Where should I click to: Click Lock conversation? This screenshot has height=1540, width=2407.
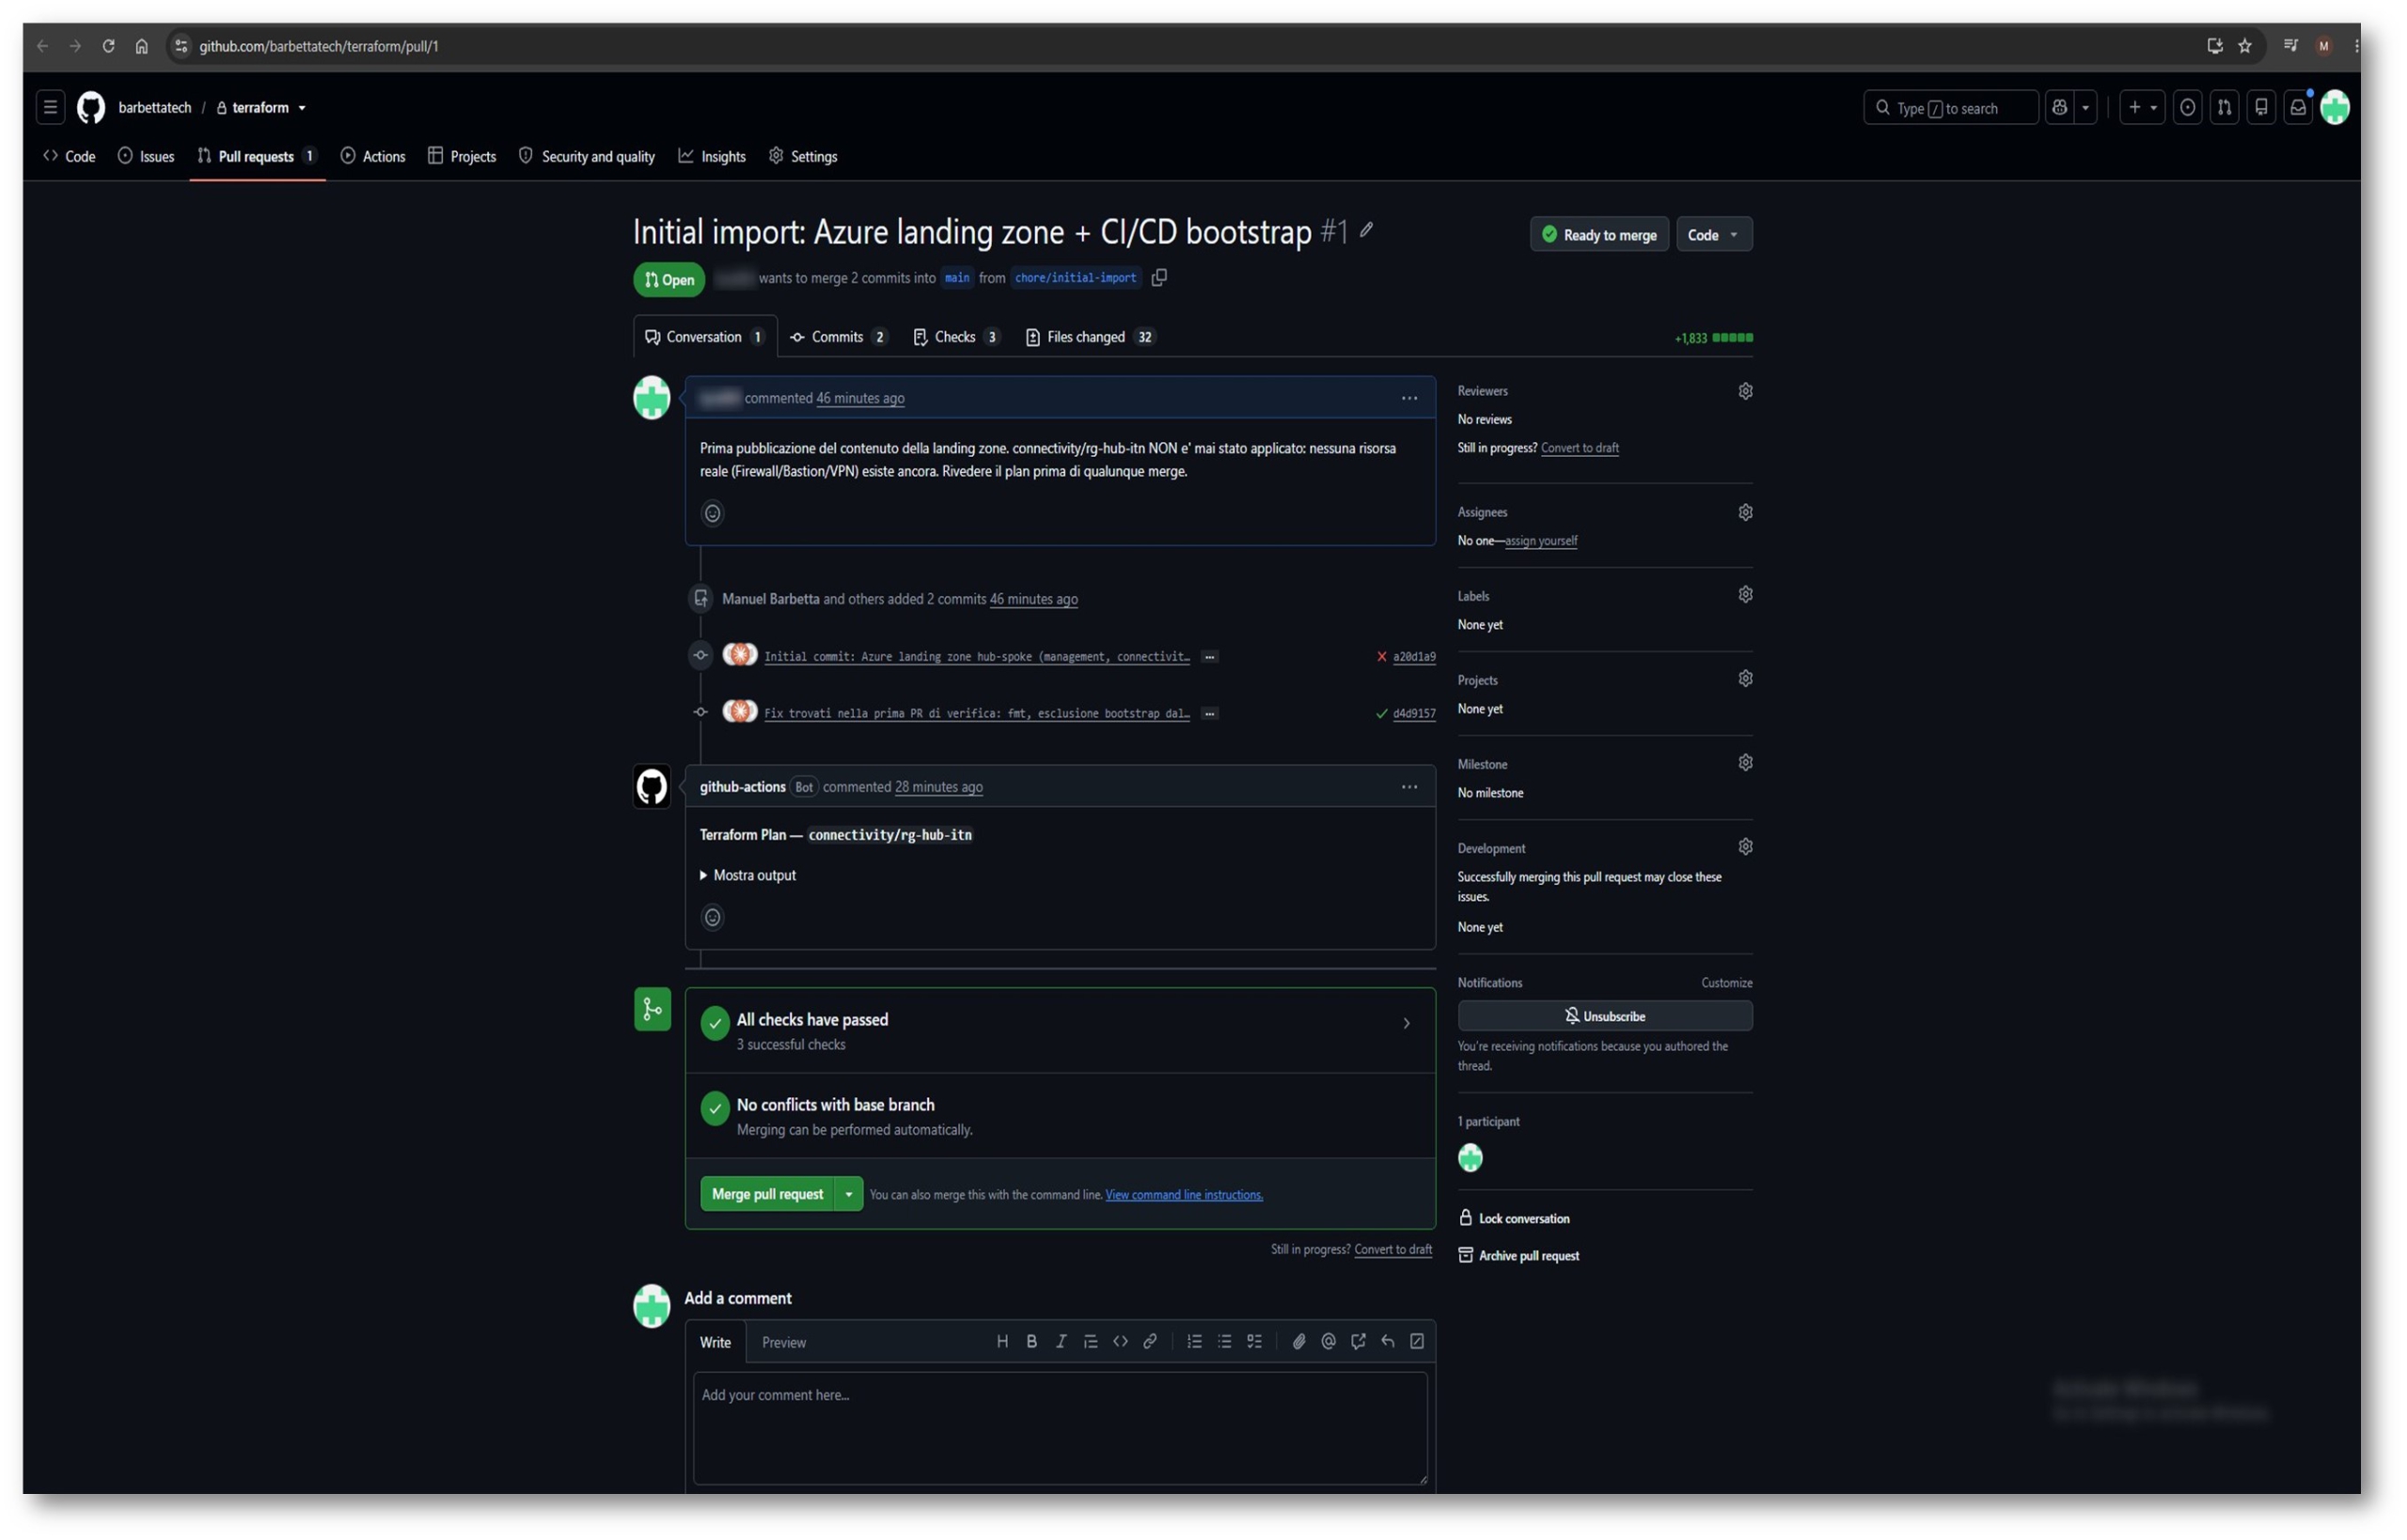(1514, 1219)
